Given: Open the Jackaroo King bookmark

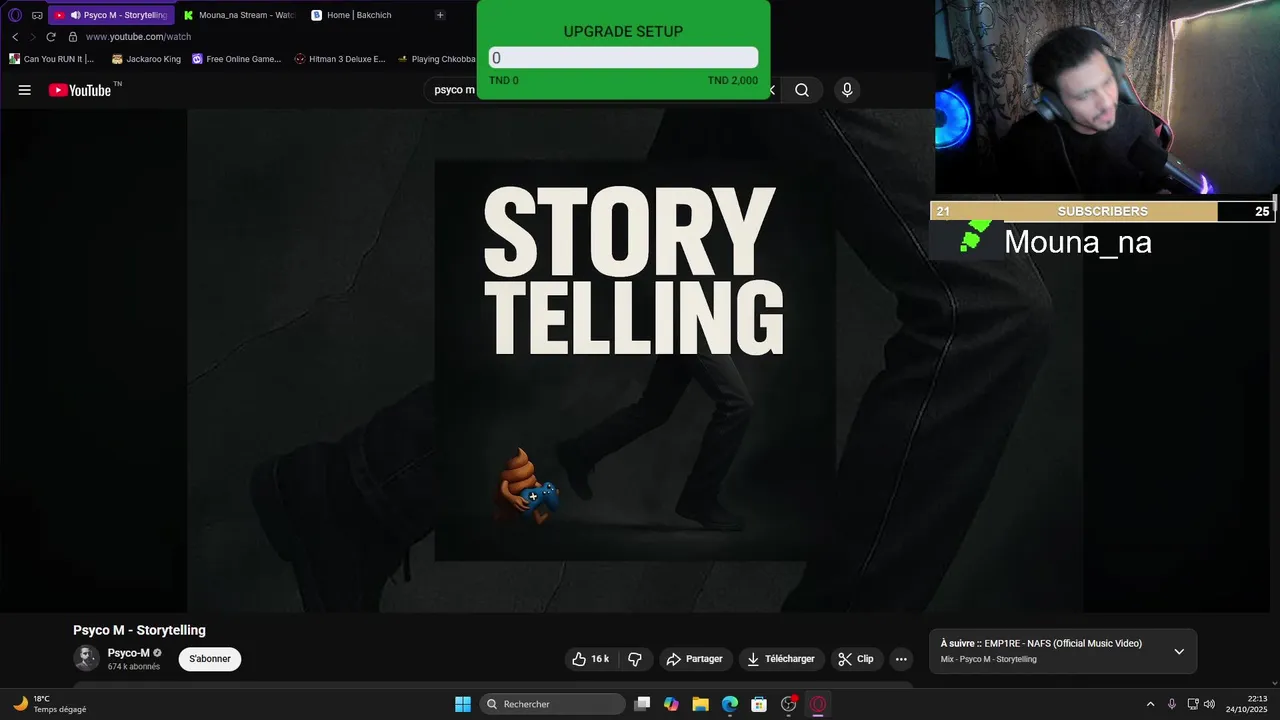Looking at the screenshot, I should coord(146,59).
